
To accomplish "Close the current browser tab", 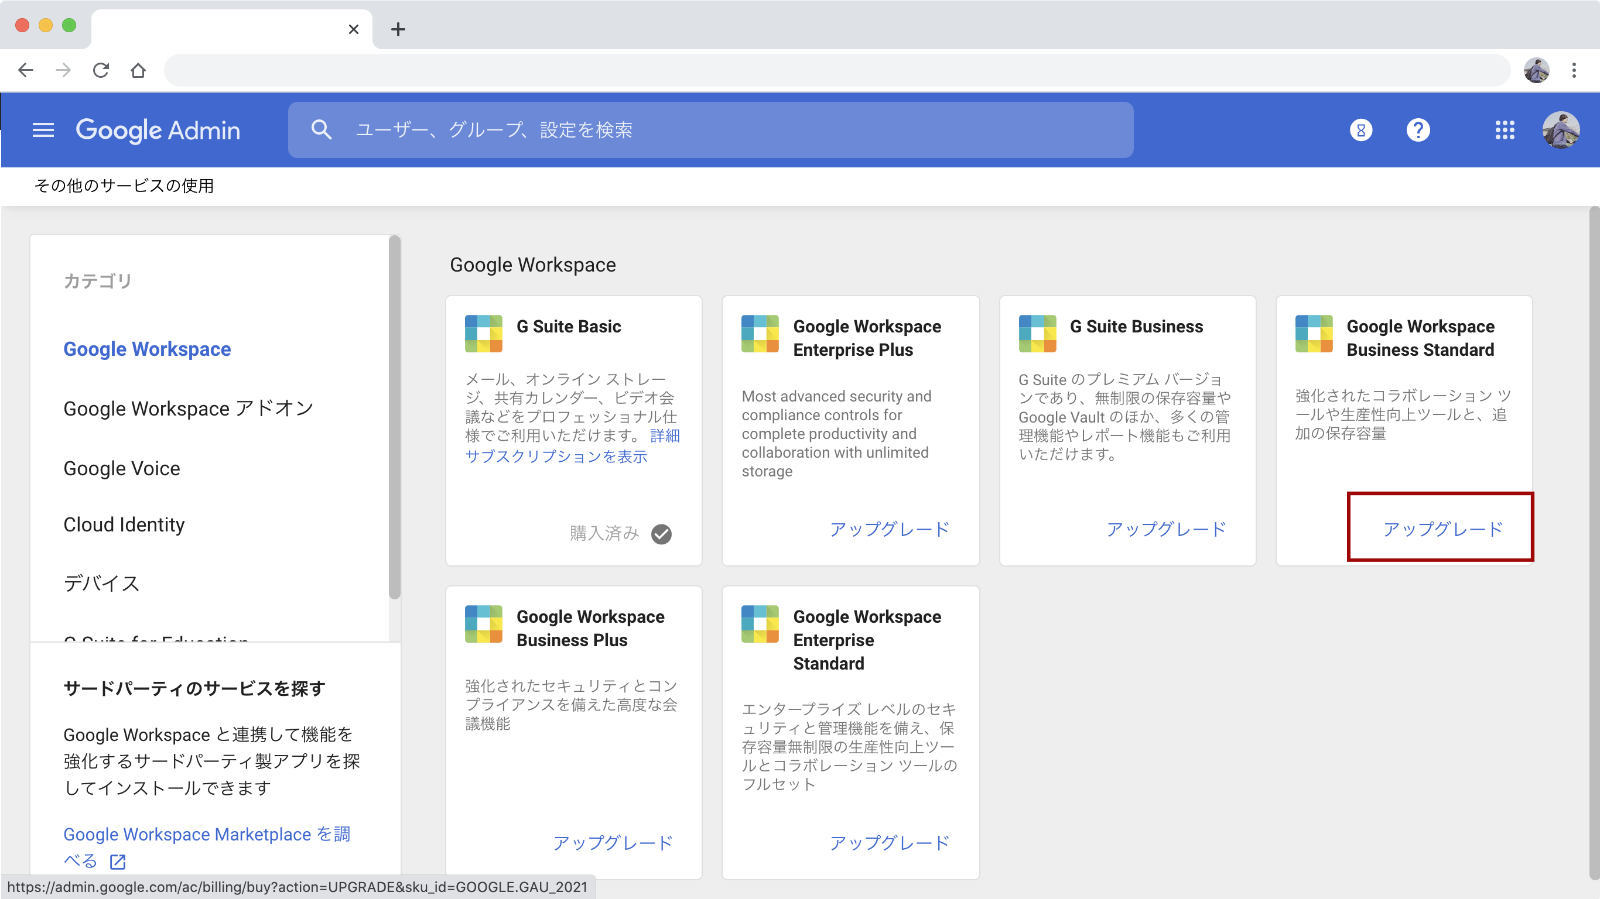I will (x=353, y=29).
